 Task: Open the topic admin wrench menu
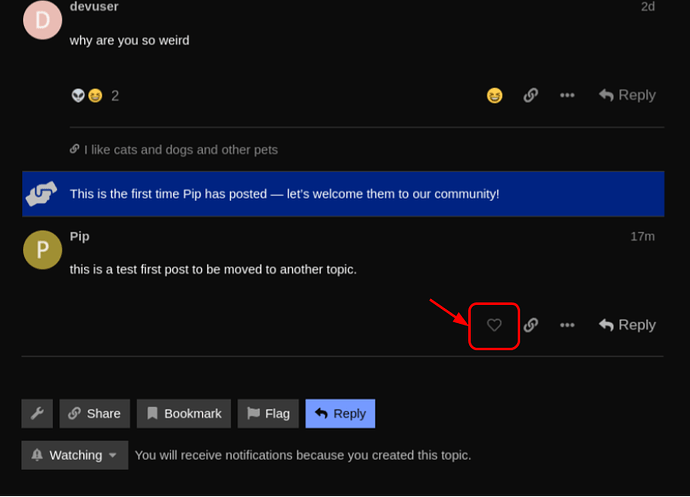(x=37, y=413)
